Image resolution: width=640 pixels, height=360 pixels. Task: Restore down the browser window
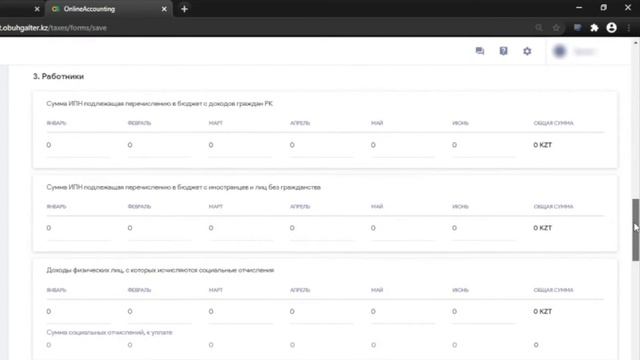pos(603,8)
